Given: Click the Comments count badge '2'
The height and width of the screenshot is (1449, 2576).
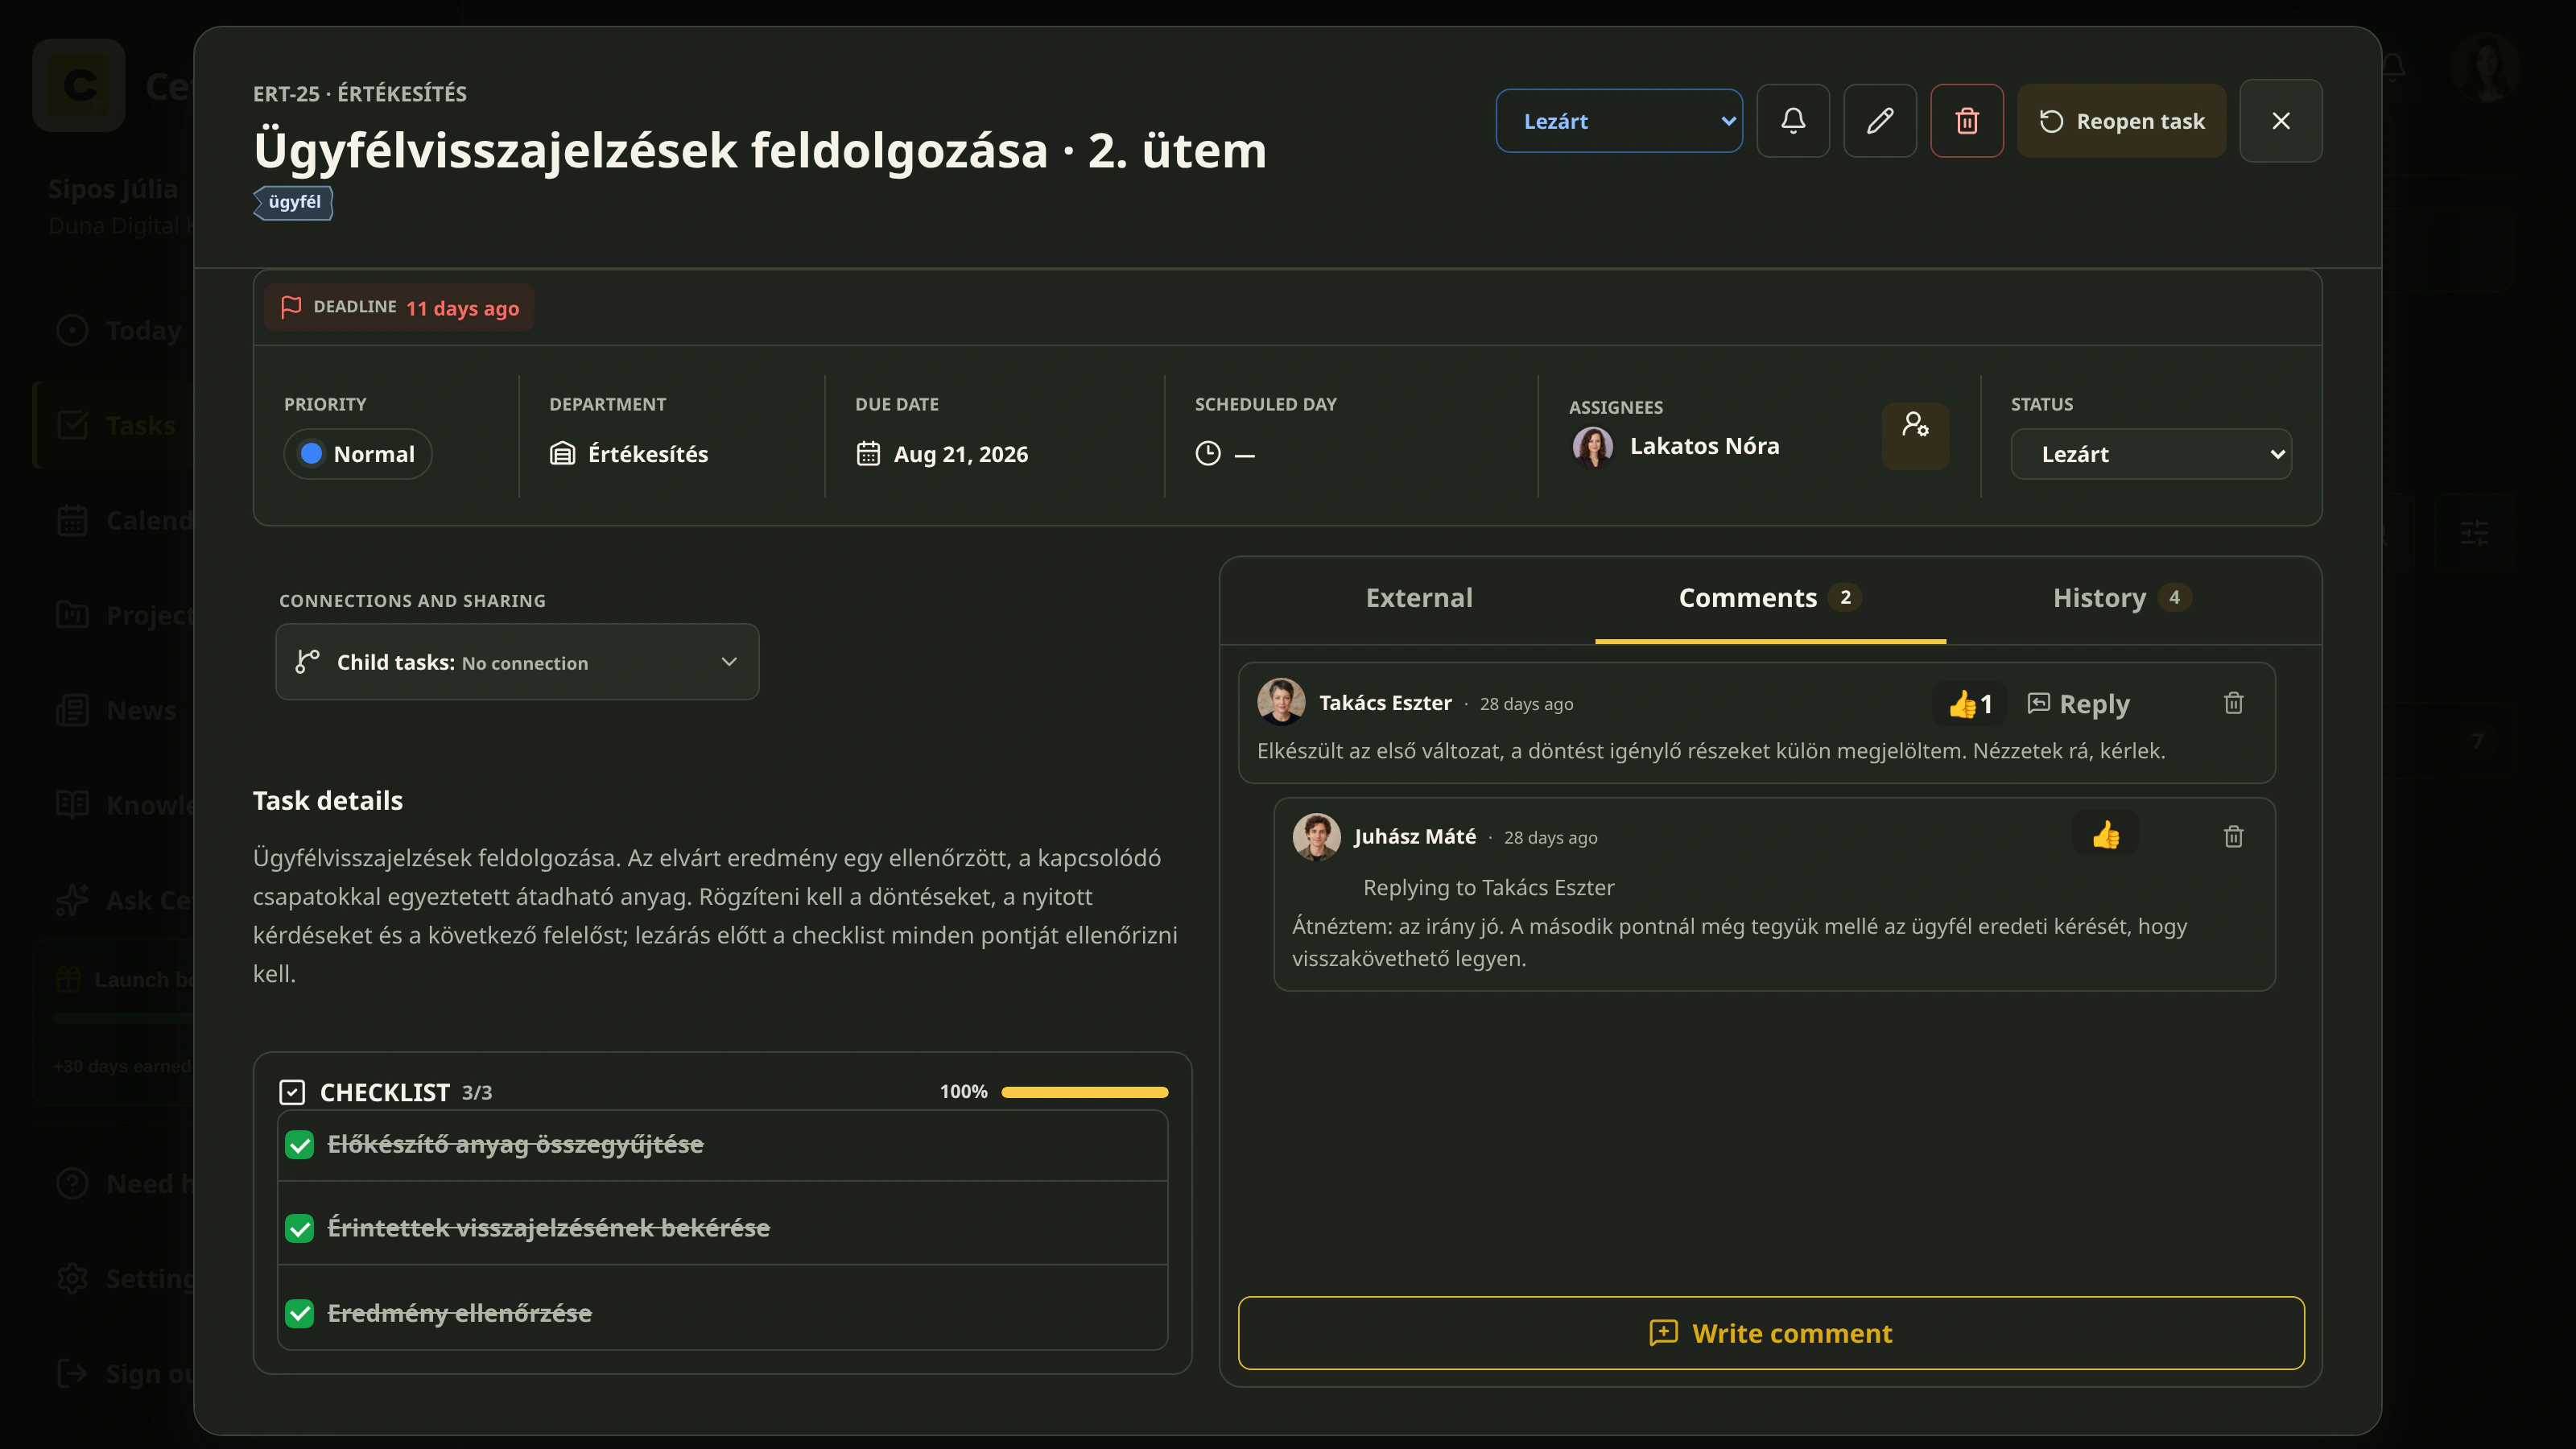Looking at the screenshot, I should (x=1845, y=598).
